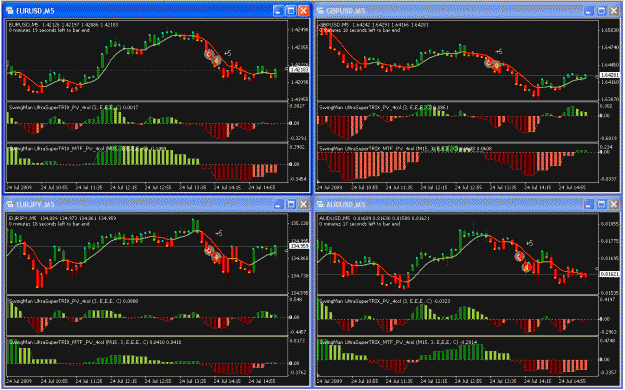The width and height of the screenshot is (625, 390).
Task: Minimize the EURJPY,M5 chart window
Action: (x=278, y=204)
